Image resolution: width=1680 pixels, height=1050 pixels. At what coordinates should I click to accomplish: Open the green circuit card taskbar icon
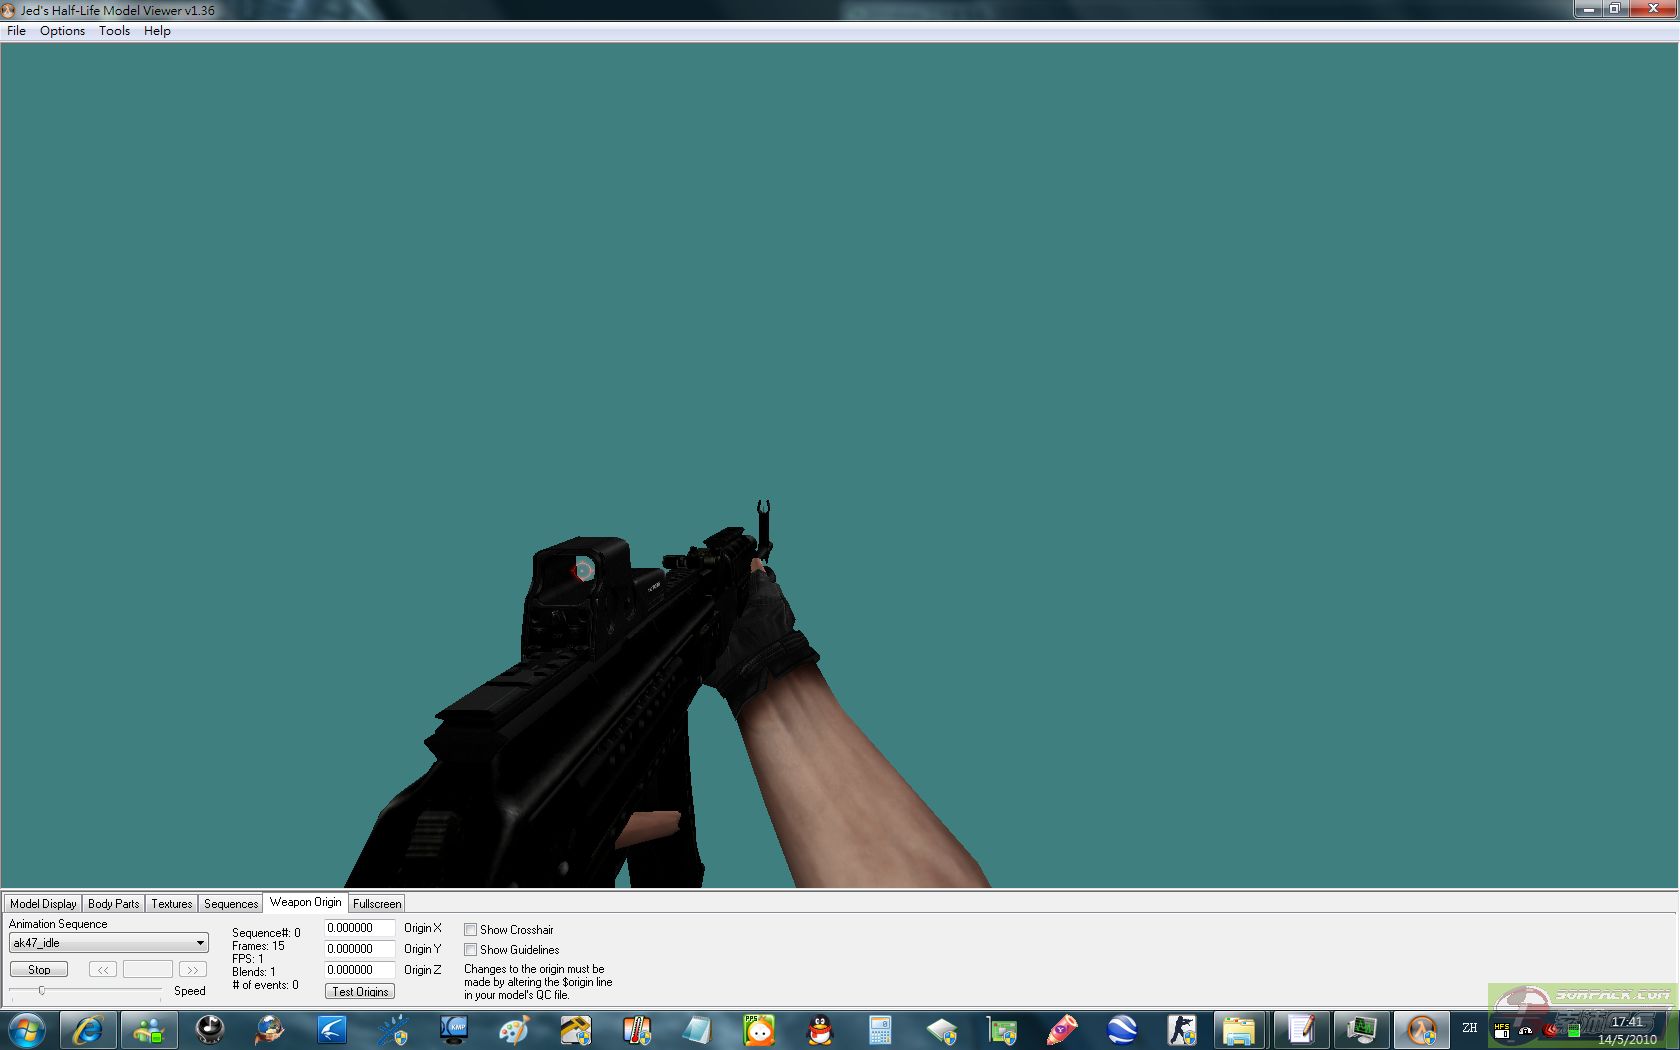pos(1001,1029)
